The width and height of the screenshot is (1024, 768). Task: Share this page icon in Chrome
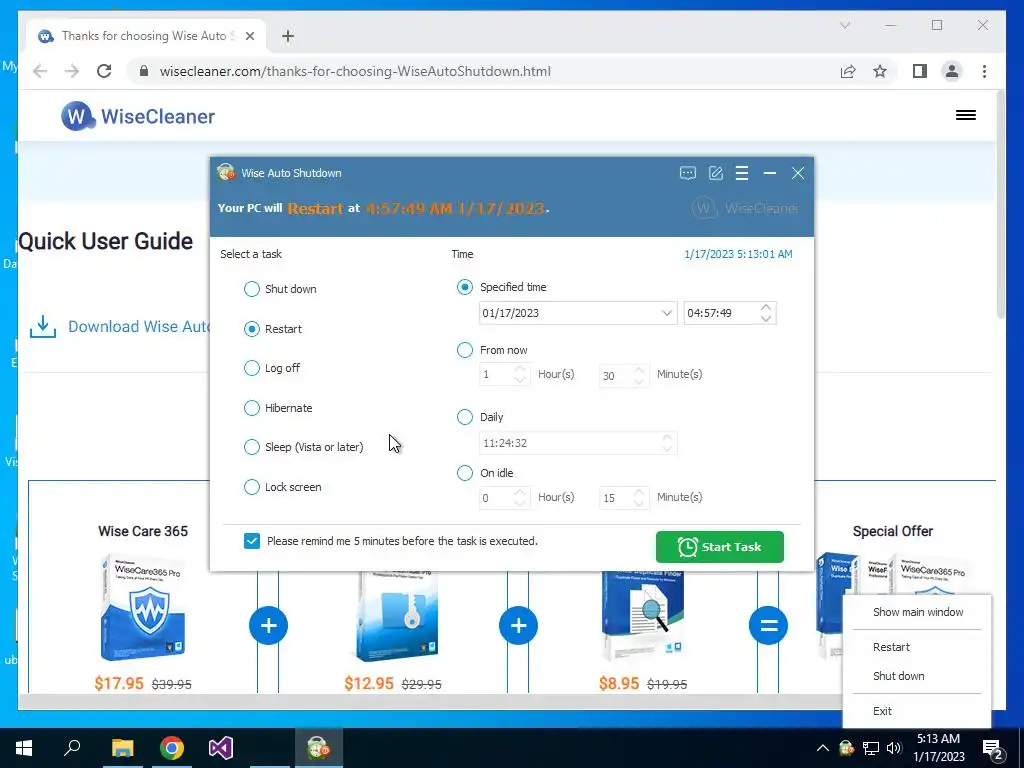[848, 71]
